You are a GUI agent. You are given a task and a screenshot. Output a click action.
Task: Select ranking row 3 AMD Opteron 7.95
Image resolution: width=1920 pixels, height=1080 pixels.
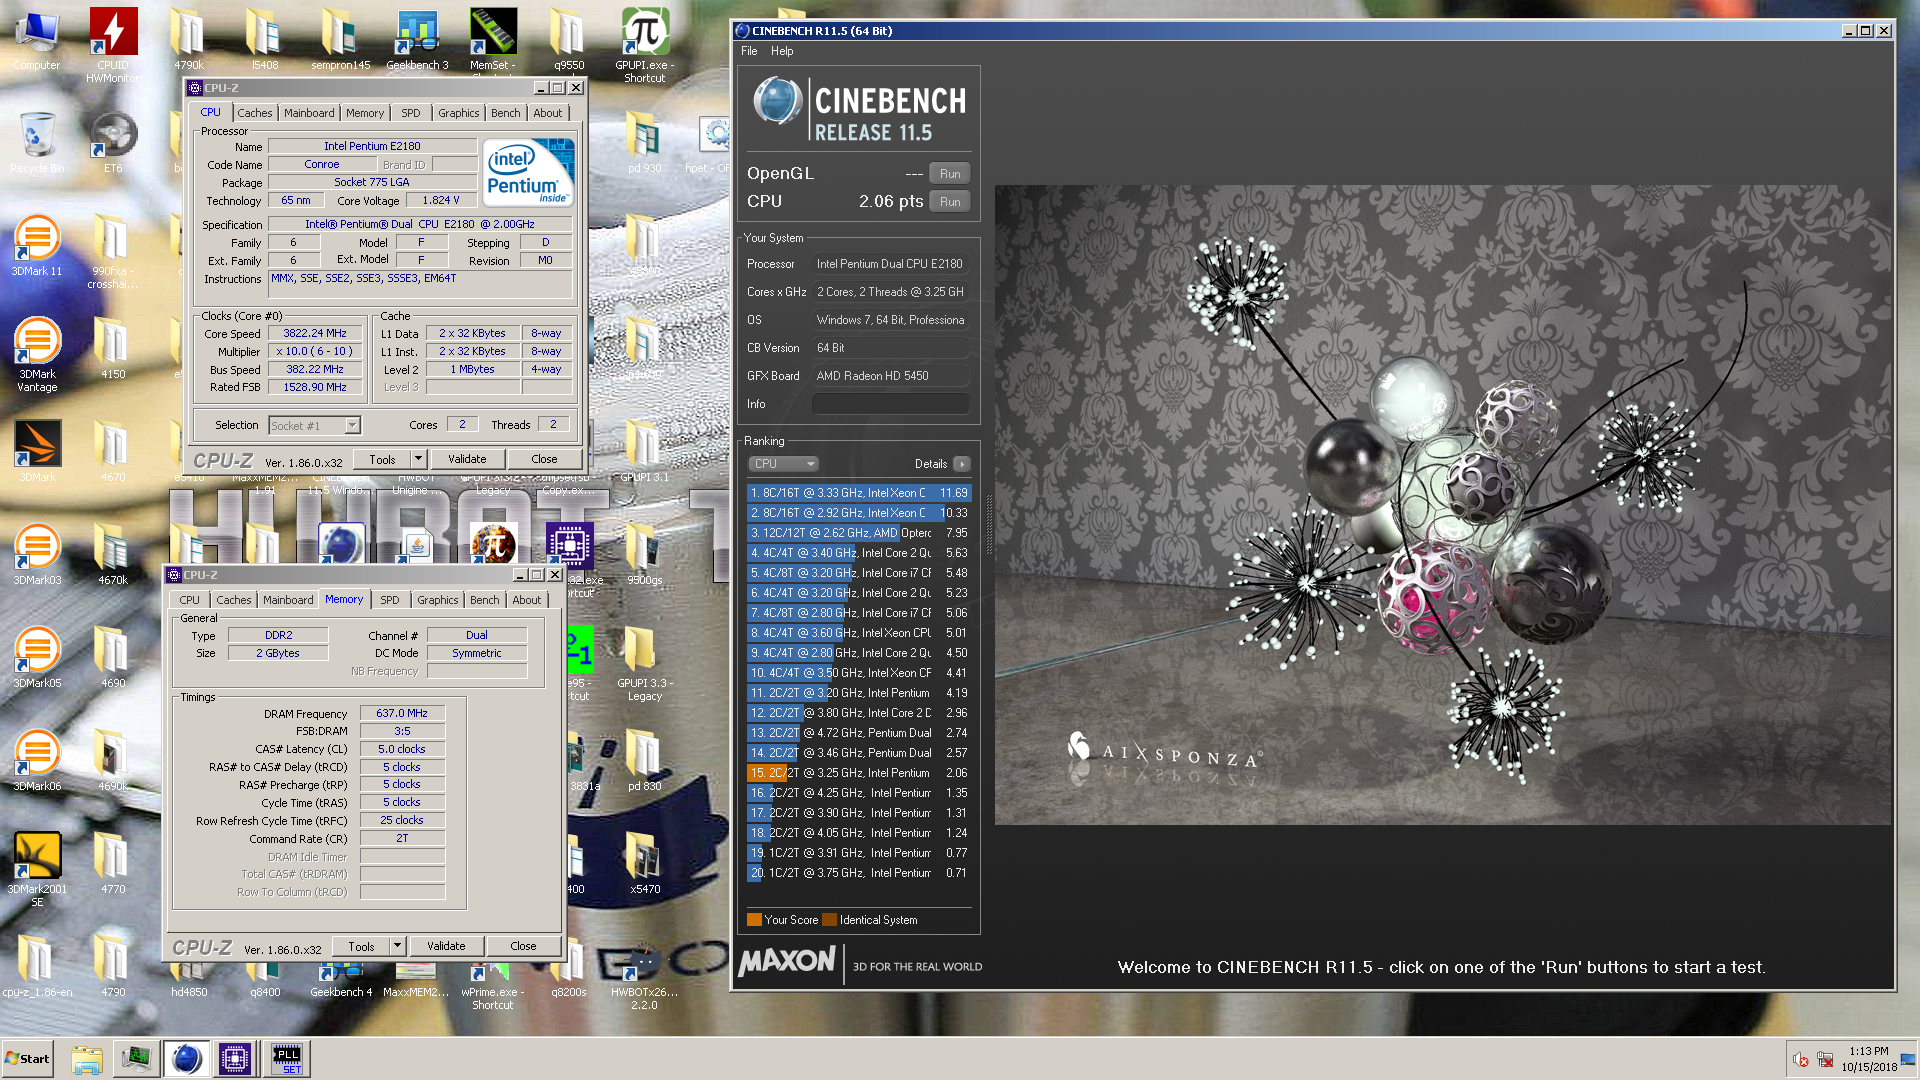859,533
